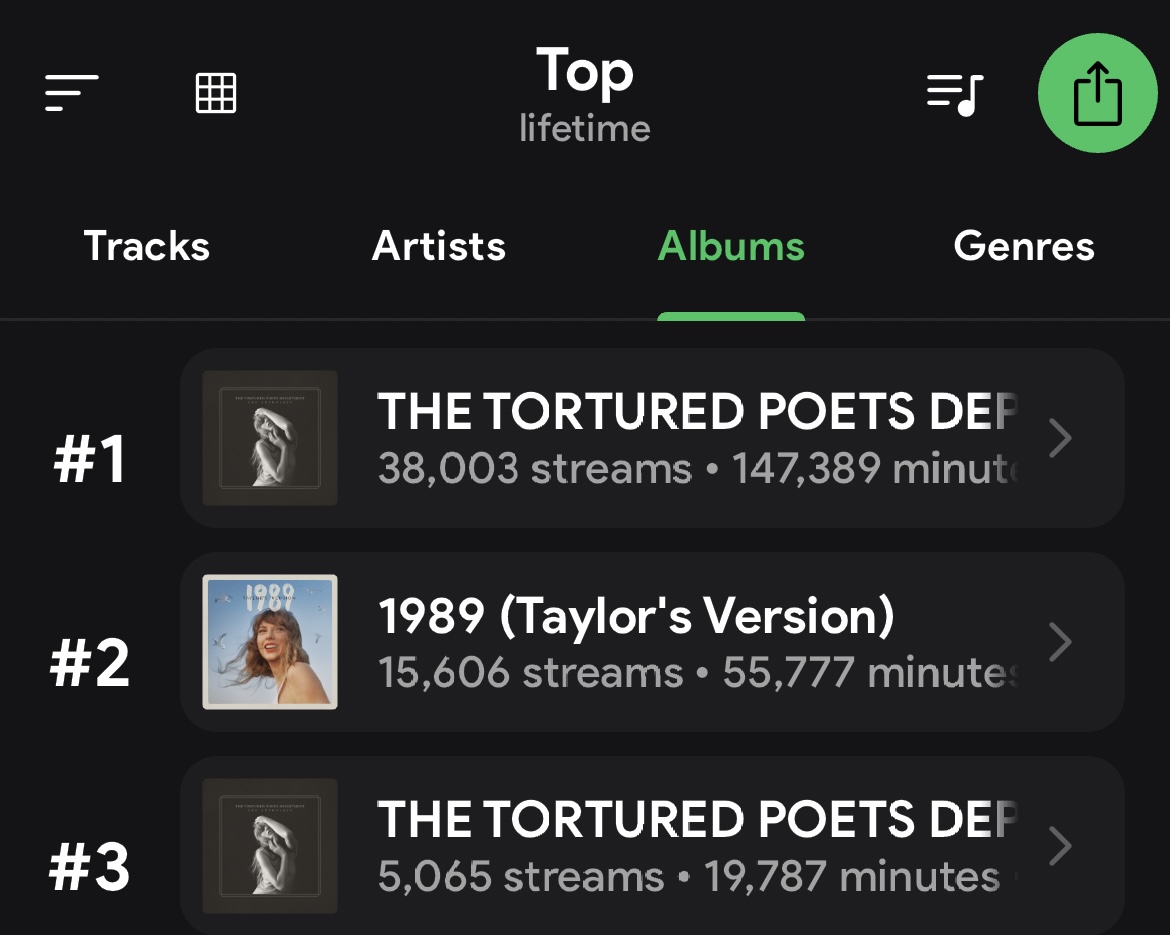Change the lifetime time range

585,128
